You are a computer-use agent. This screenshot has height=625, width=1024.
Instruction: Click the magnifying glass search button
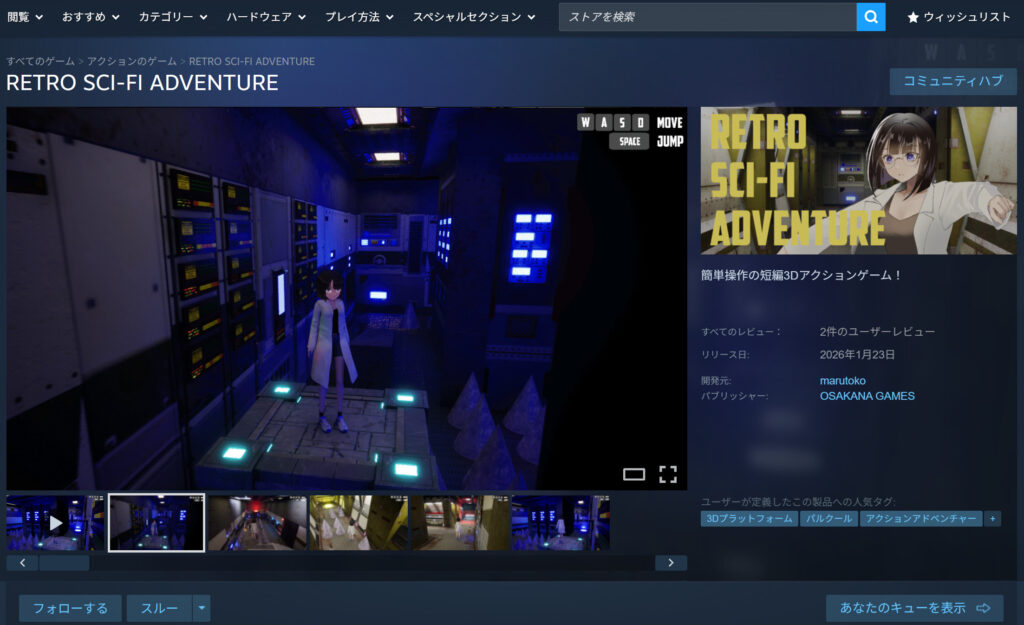(x=871, y=17)
